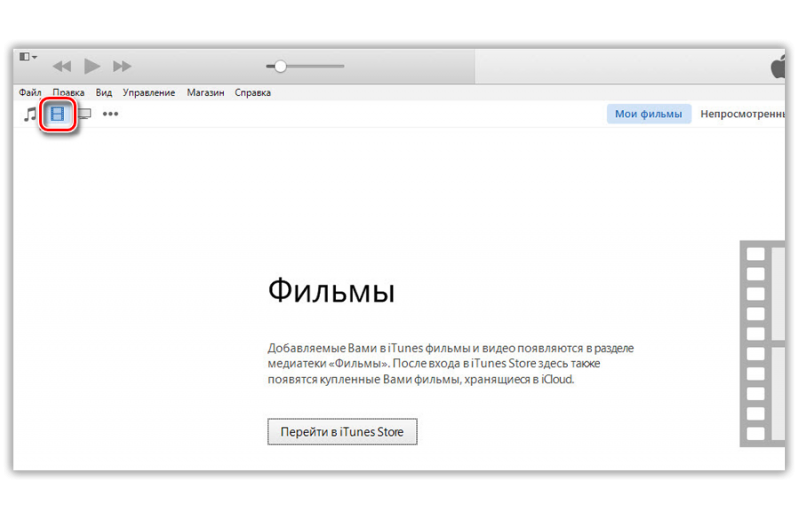Switch to the Music library icon
800x520 pixels.
click(30, 114)
